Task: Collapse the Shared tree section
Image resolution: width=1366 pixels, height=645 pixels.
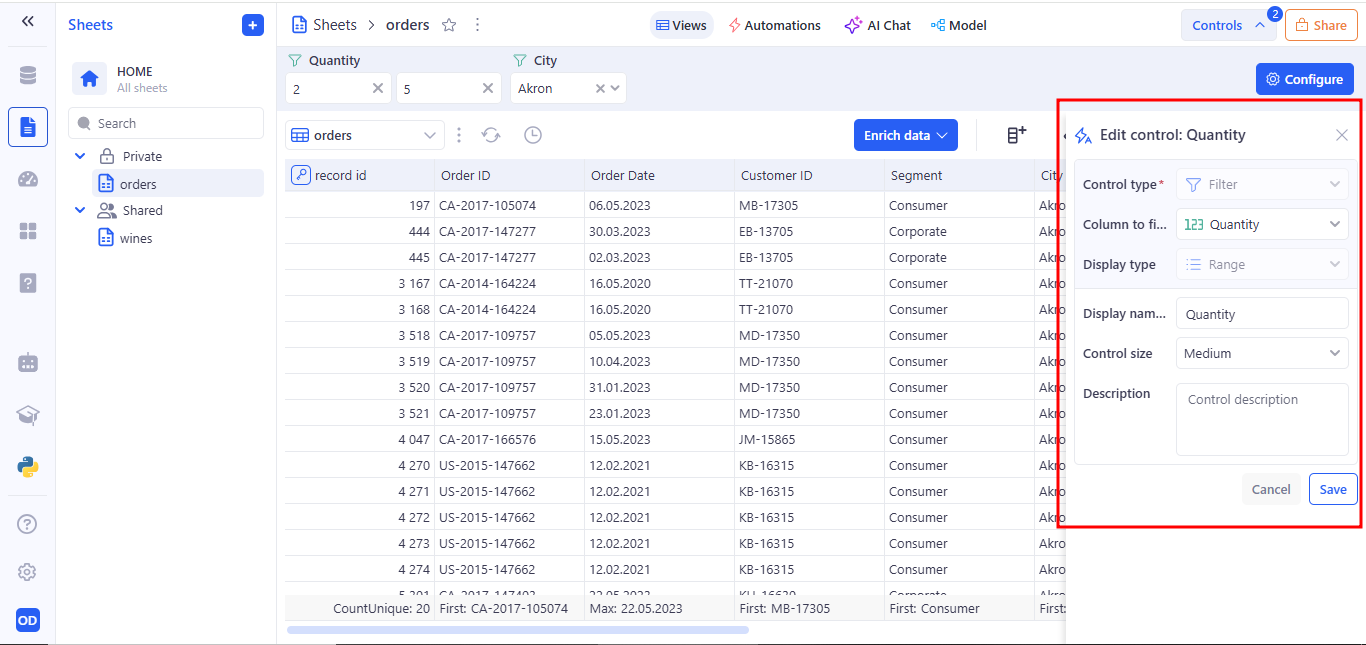Action: pyautogui.click(x=80, y=211)
